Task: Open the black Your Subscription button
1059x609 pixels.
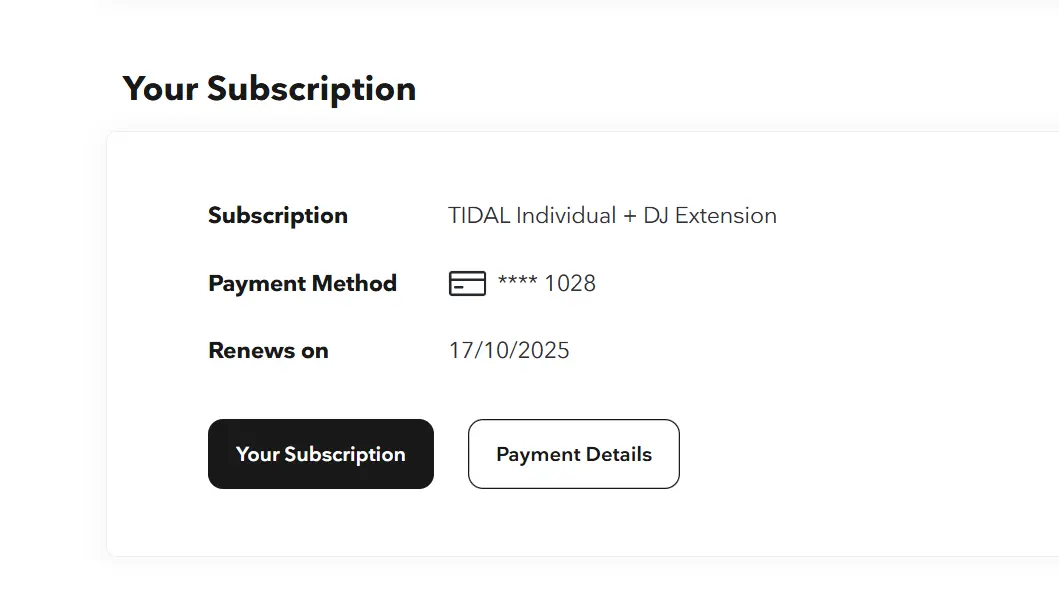Action: click(x=321, y=454)
